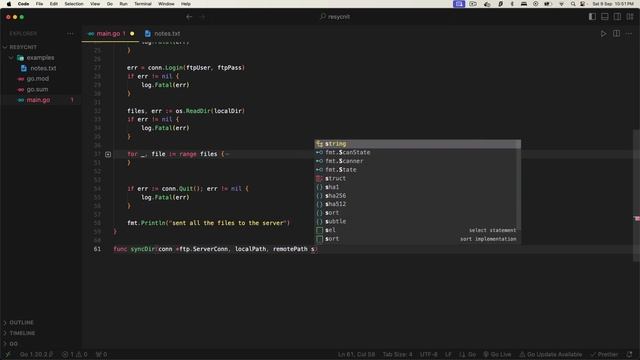Screen dimensions: 640x360
Task: Split the editor to the right
Action: coord(616,33)
